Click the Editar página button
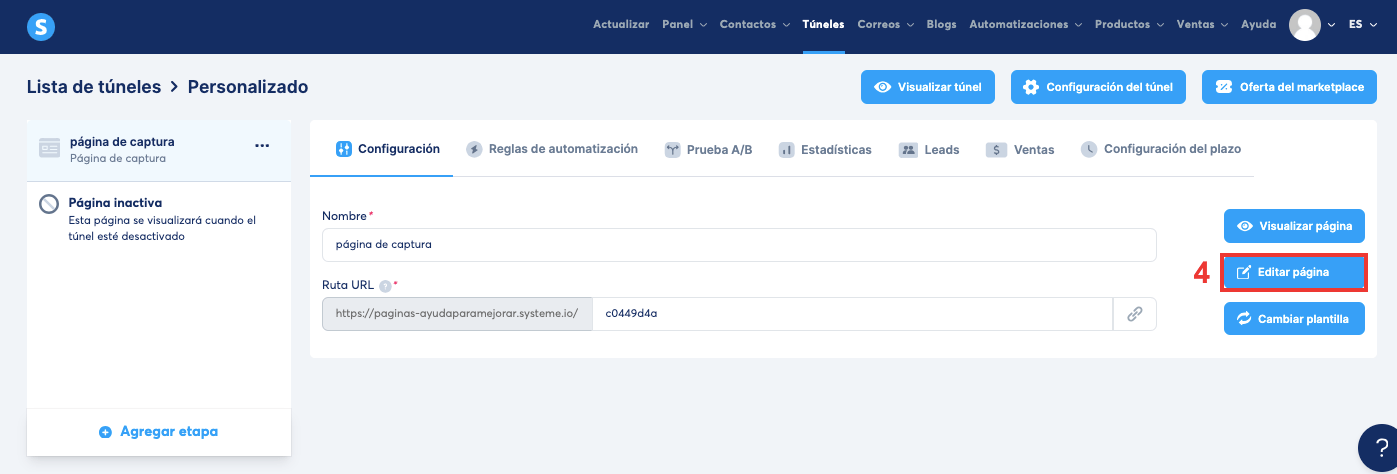 [x=1294, y=272]
